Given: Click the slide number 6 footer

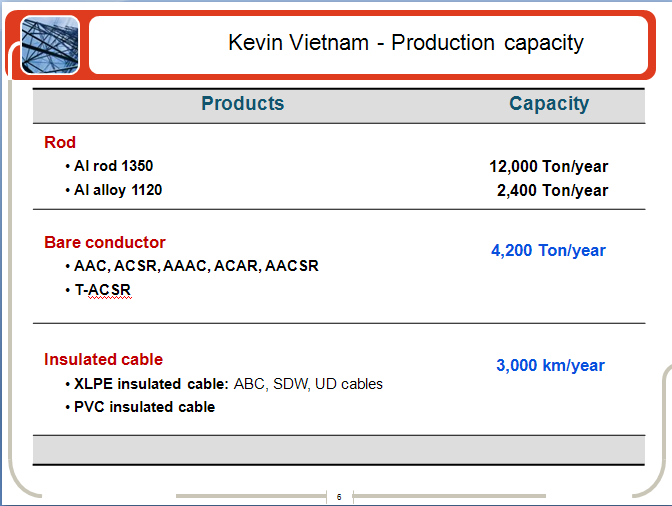Looking at the screenshot, I should pos(339,497).
